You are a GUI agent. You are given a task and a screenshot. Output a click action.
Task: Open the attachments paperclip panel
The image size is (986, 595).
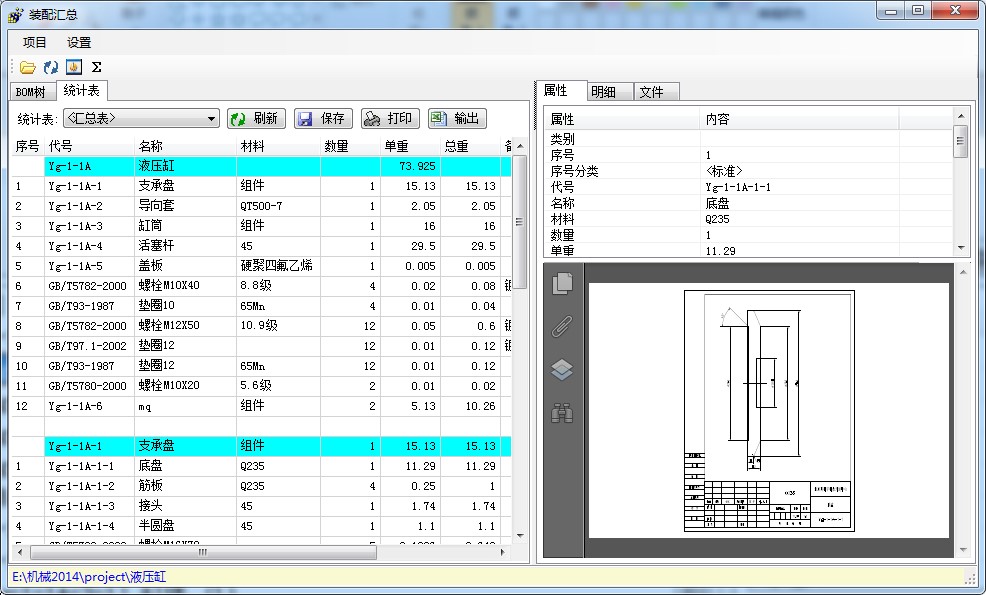point(562,327)
